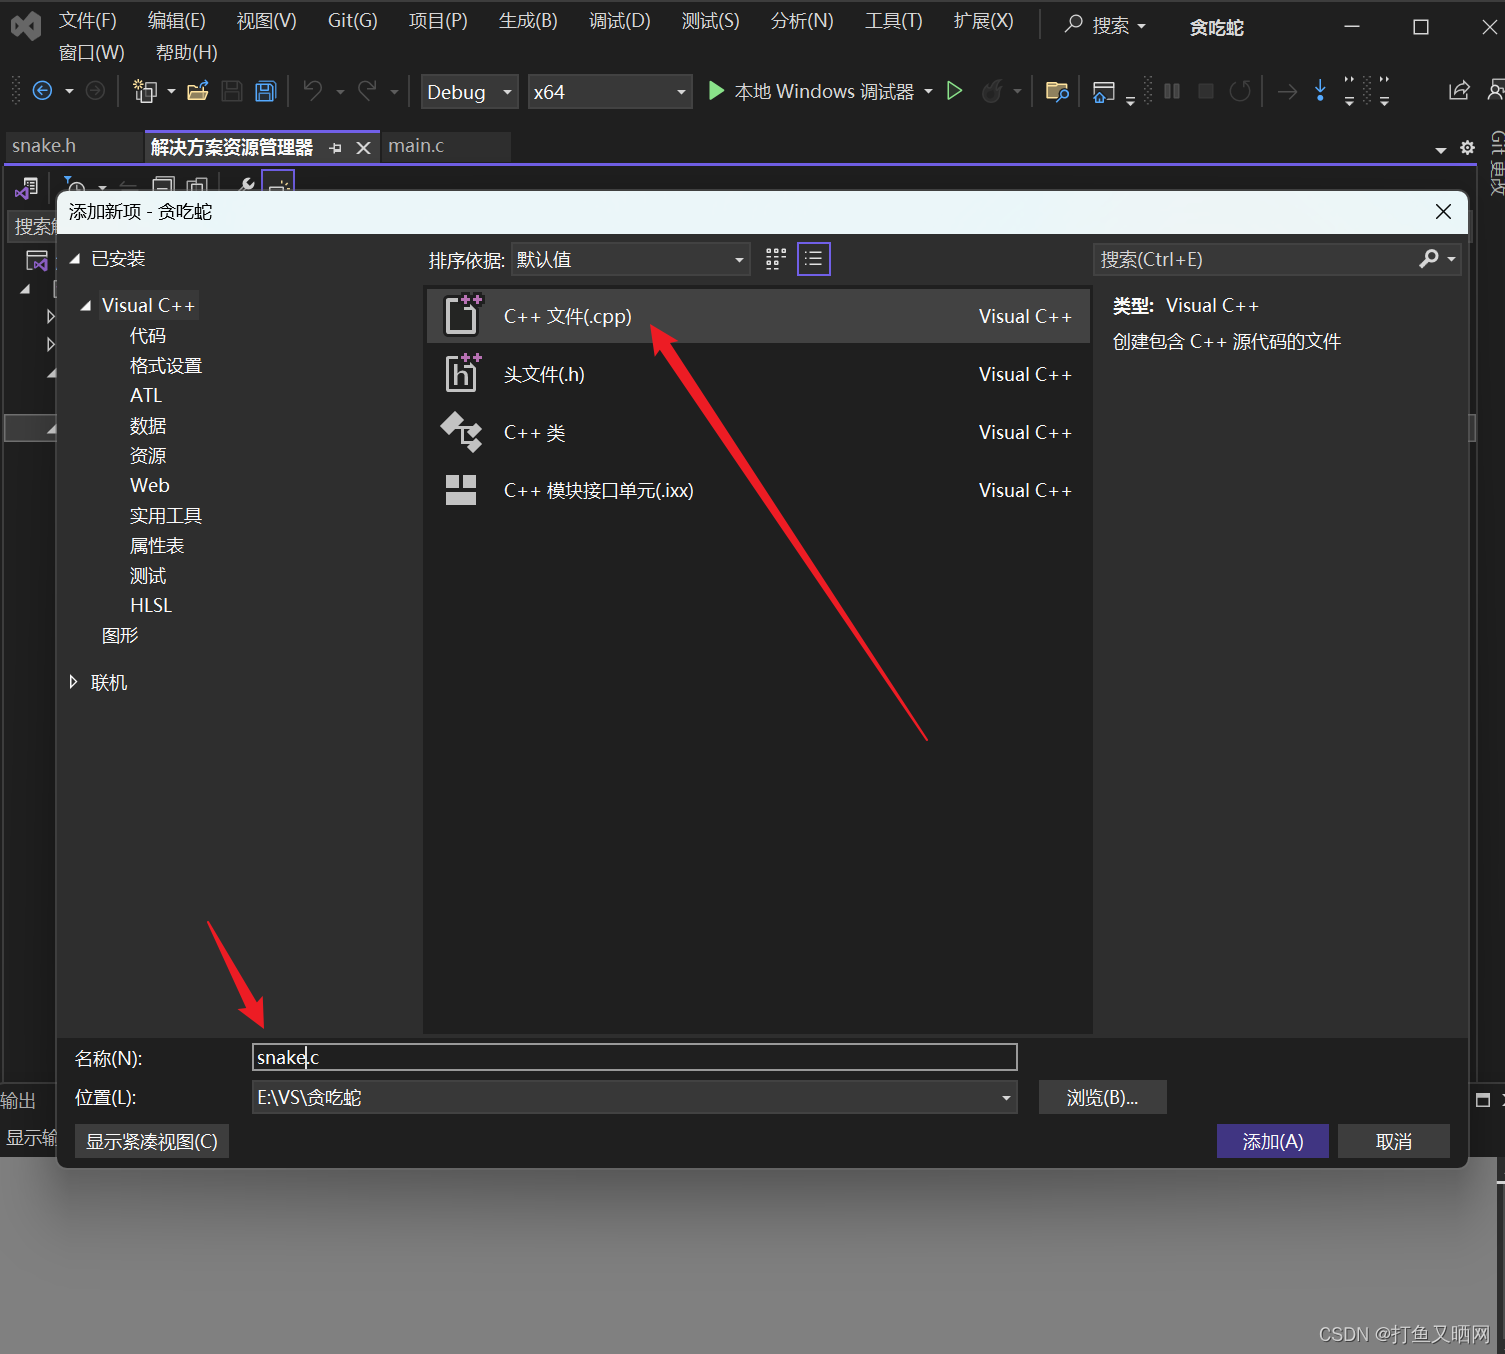1505x1354 pixels.
Task: Open the Edit menu
Action: tap(177, 21)
